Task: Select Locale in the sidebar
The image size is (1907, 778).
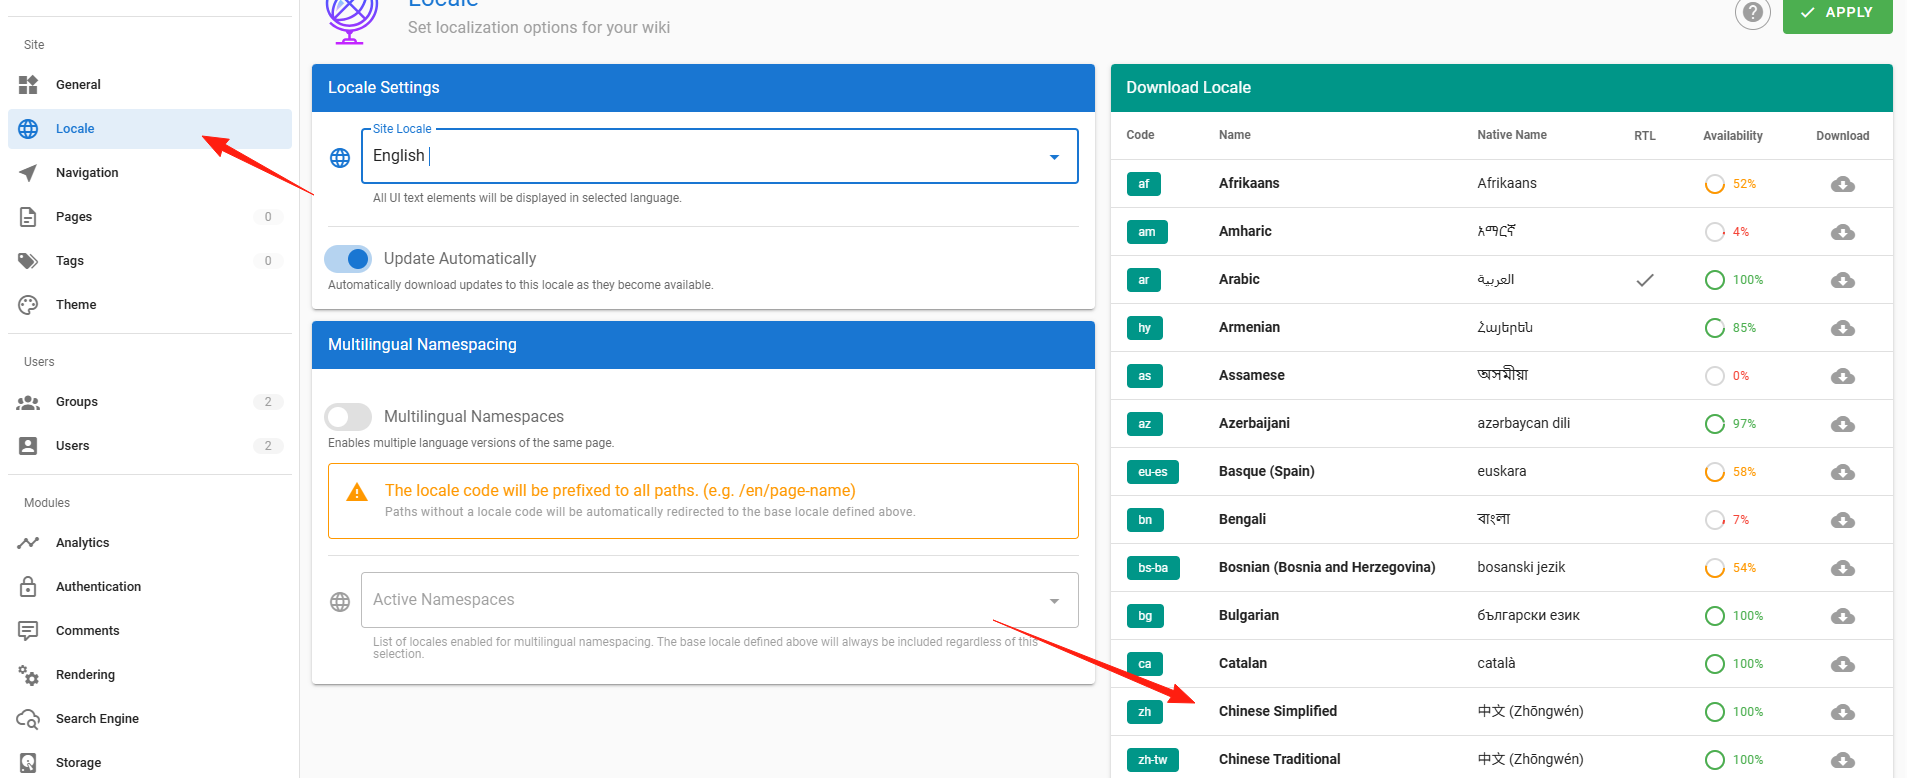Action: (x=150, y=129)
